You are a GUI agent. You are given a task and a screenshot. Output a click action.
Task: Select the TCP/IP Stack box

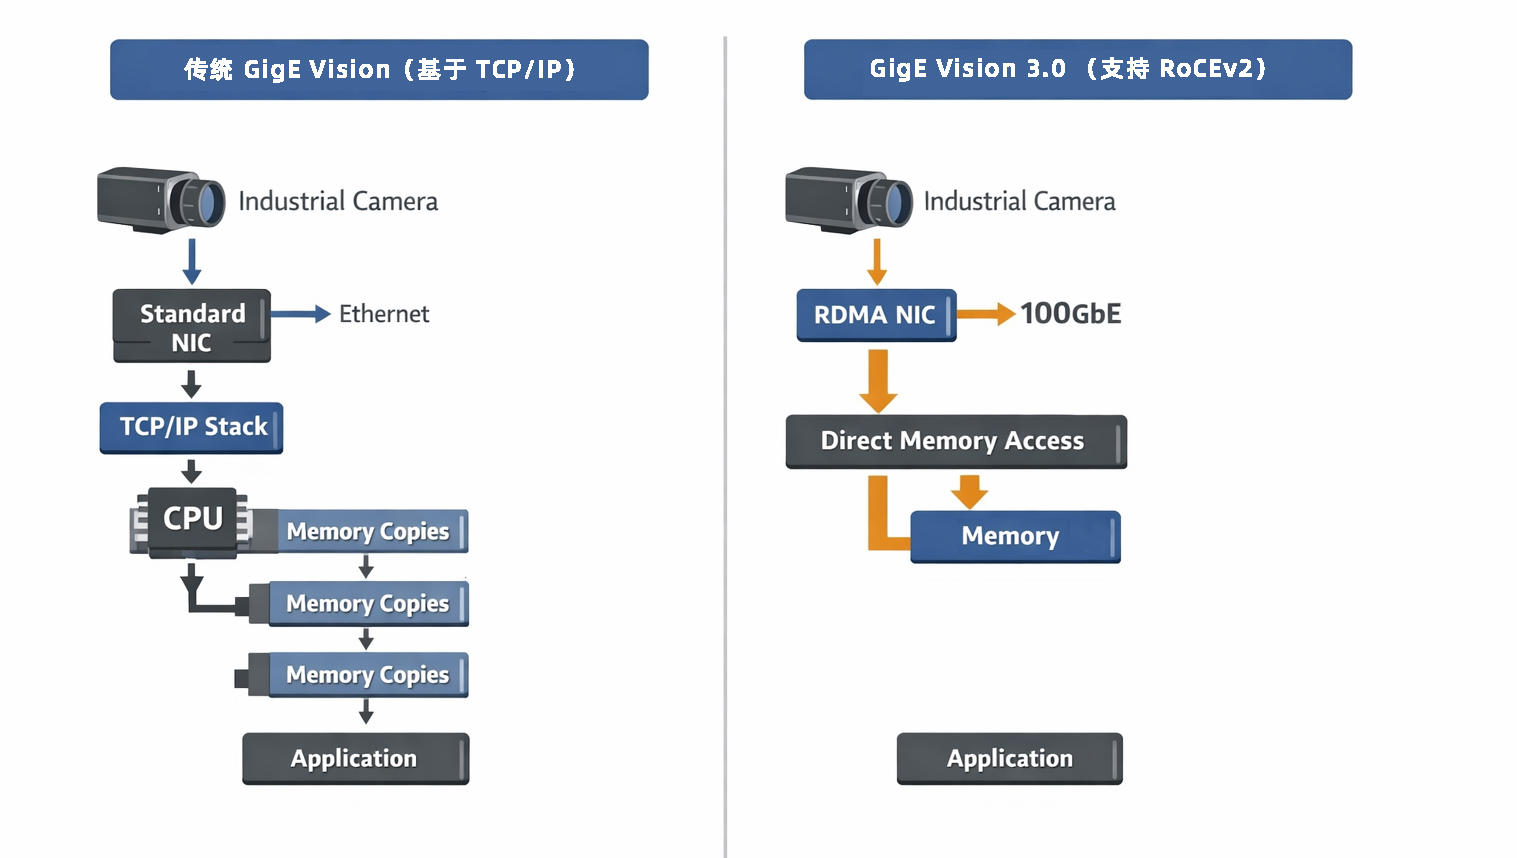[192, 427]
